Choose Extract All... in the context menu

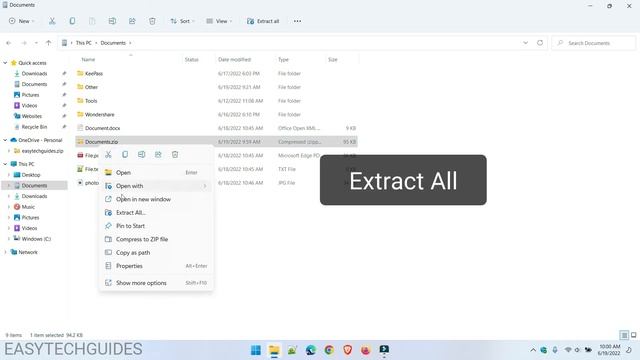(156, 213)
